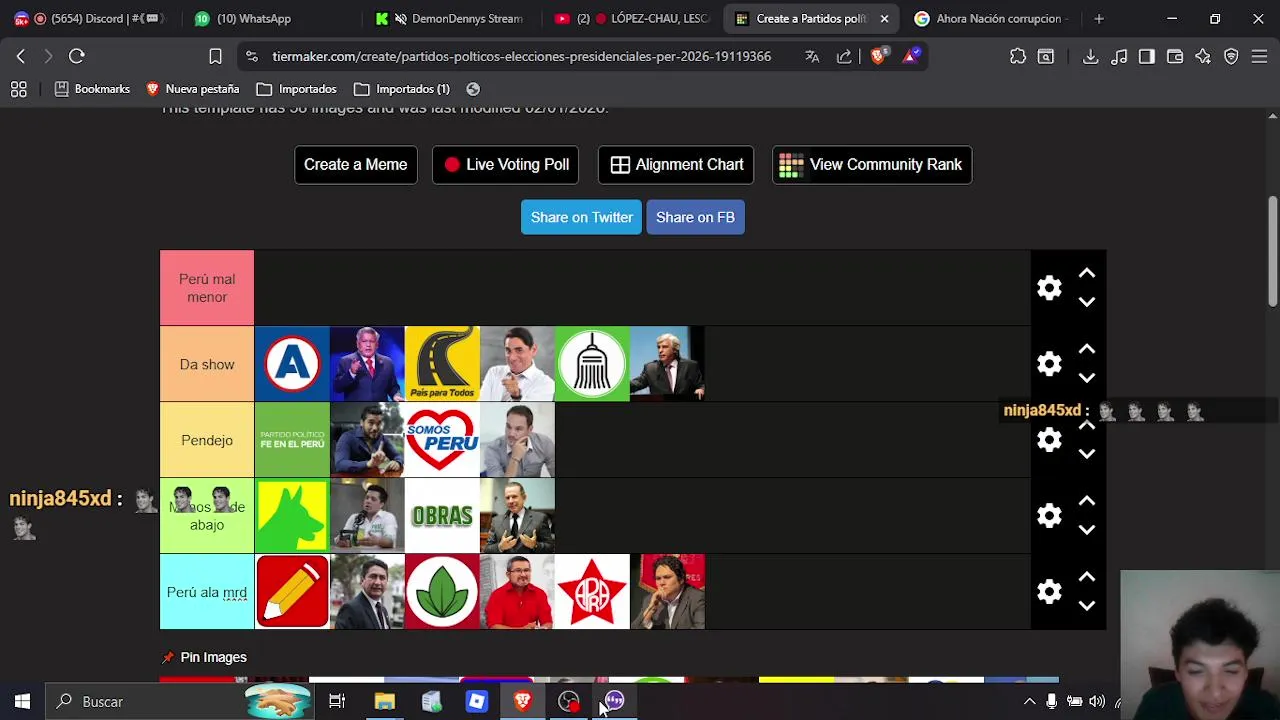Image resolution: width=1280 pixels, height=720 pixels.
Task: Move Perú ala mrd tier up
Action: [x=1087, y=578]
